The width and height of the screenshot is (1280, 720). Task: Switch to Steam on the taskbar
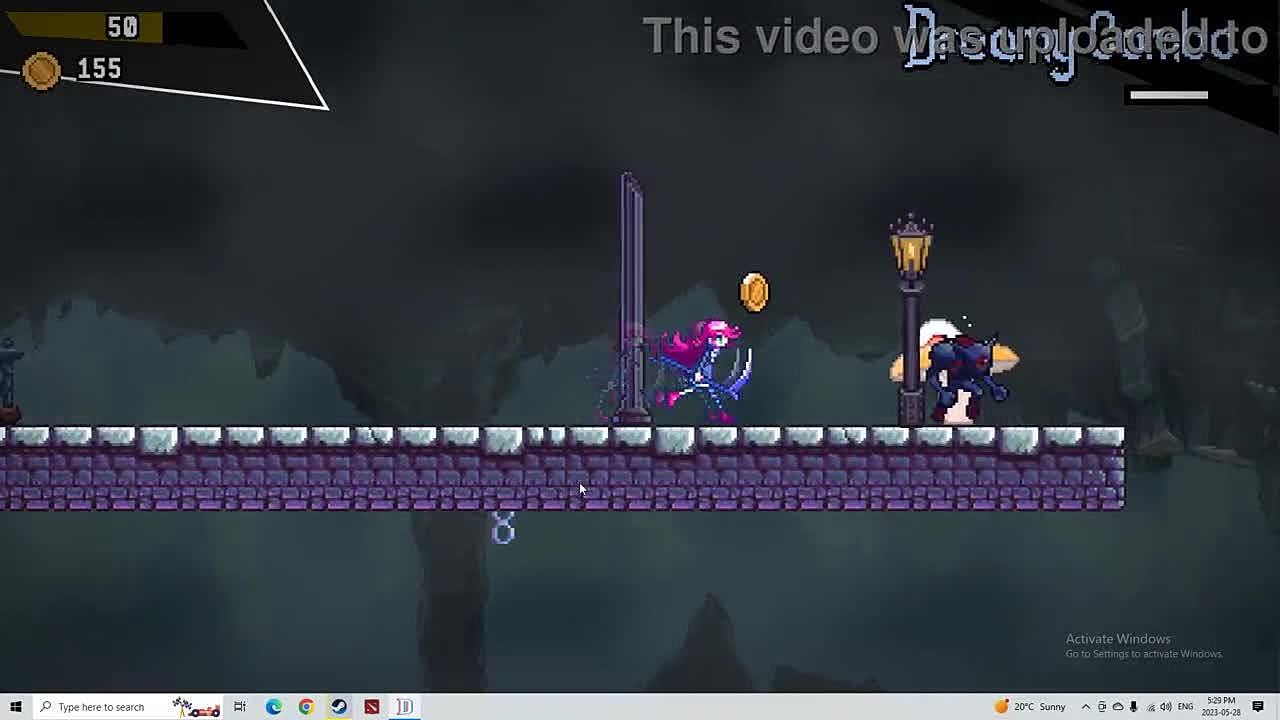click(339, 707)
